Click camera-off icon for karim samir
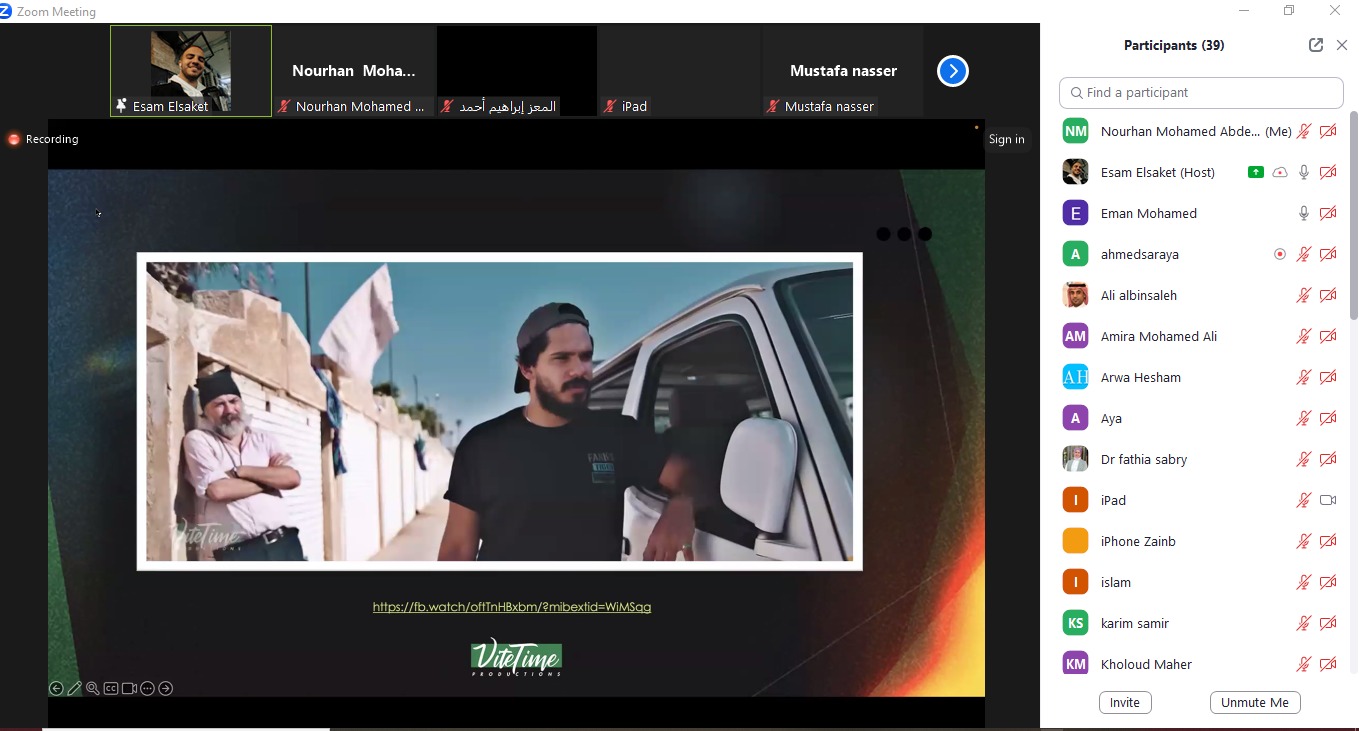The image size is (1359, 731). [1328, 624]
